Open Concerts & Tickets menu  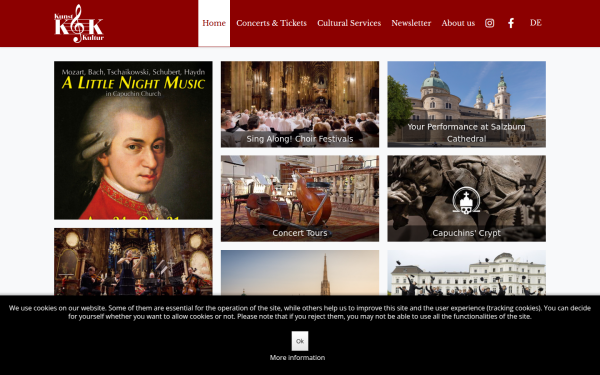click(271, 23)
